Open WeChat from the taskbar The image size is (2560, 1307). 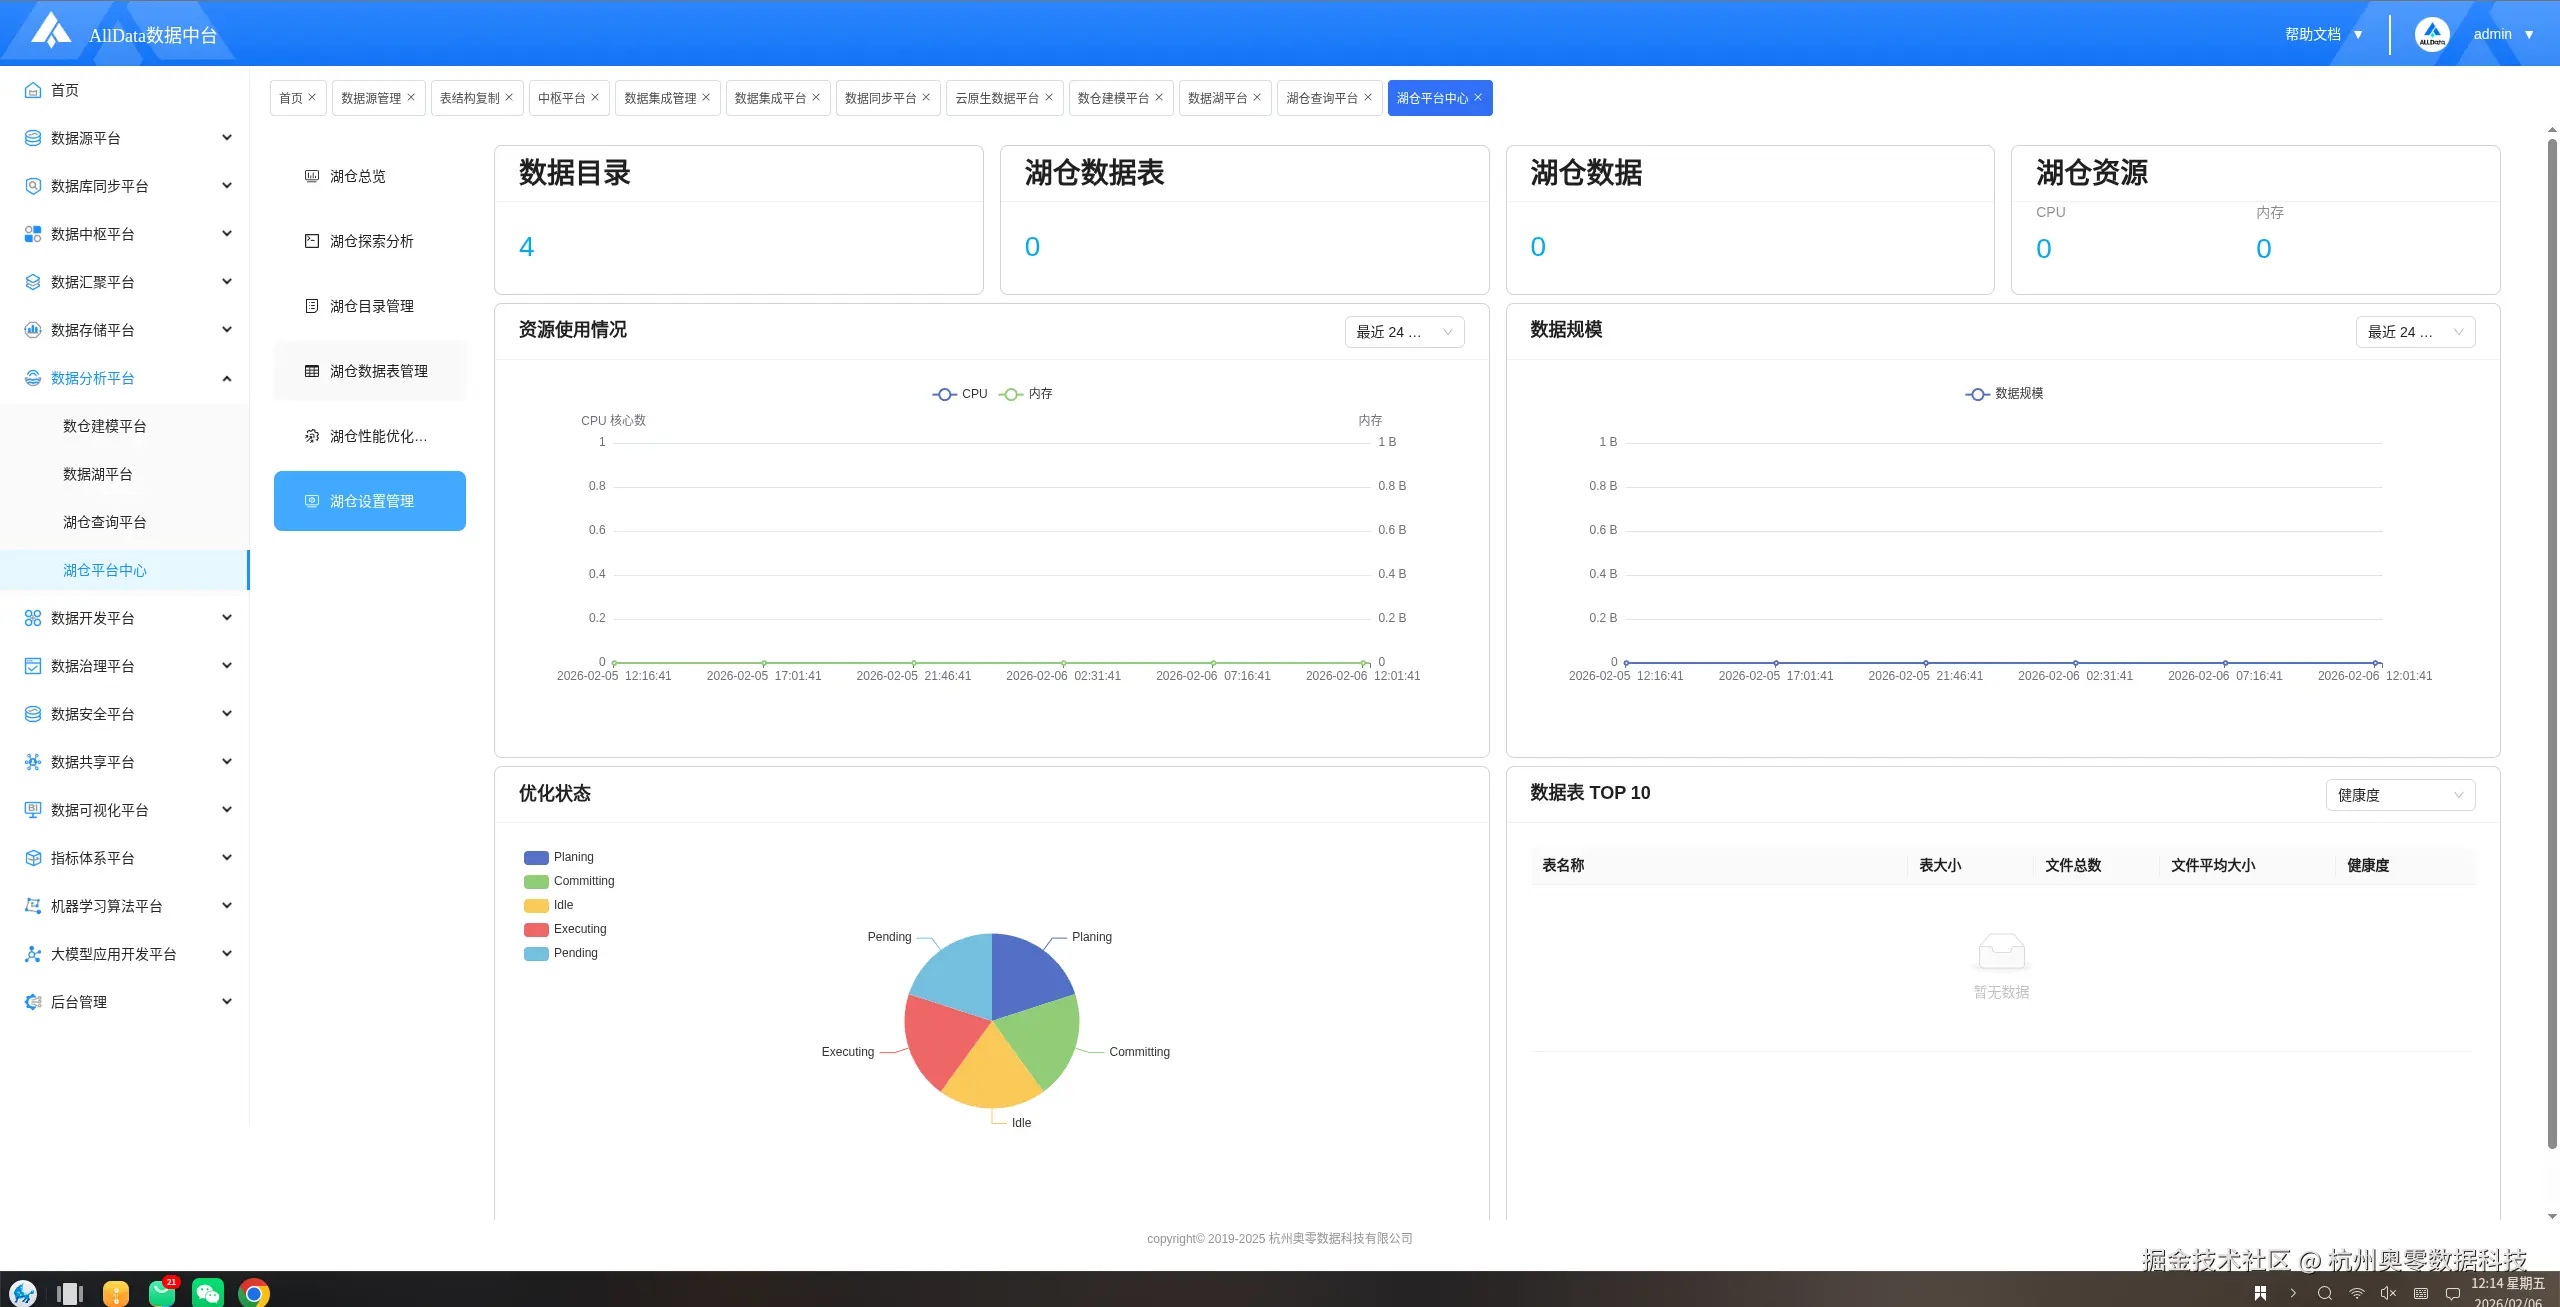207,1293
